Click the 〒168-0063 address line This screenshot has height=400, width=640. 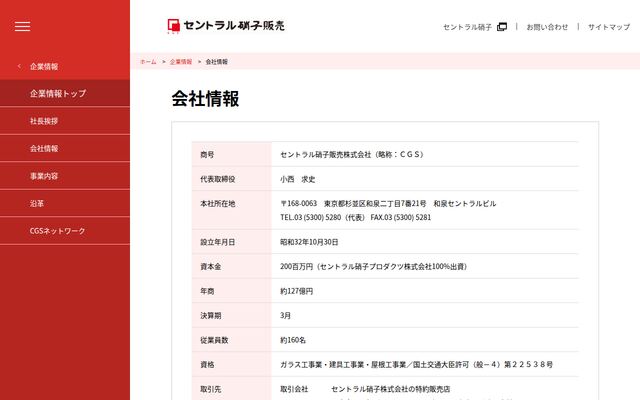click(x=388, y=203)
